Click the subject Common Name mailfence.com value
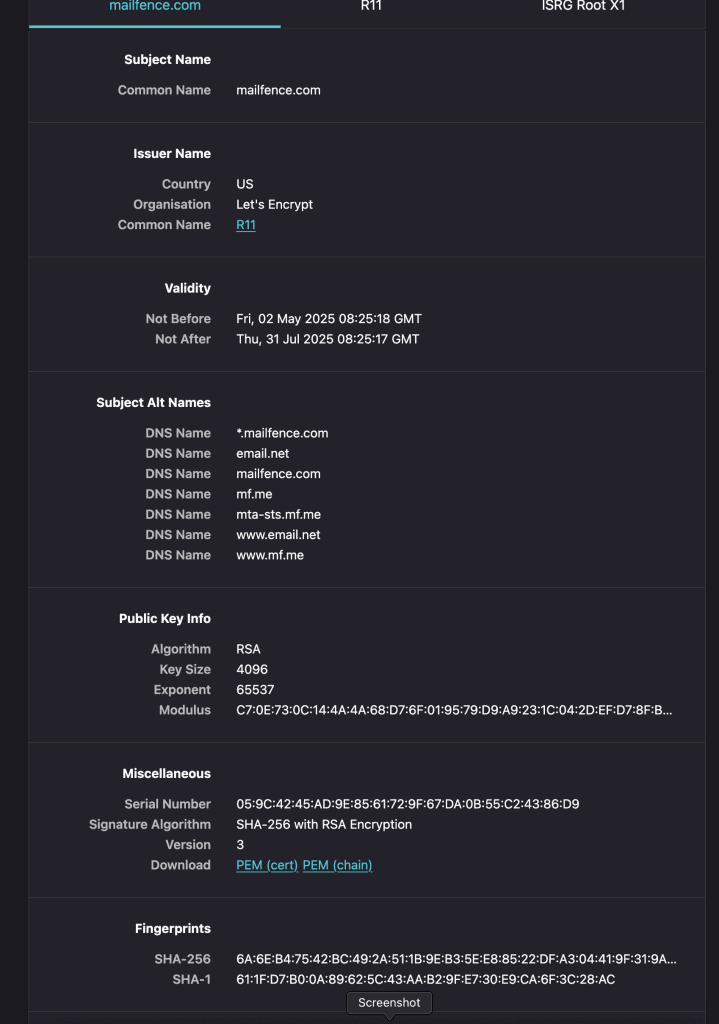 [x=278, y=90]
